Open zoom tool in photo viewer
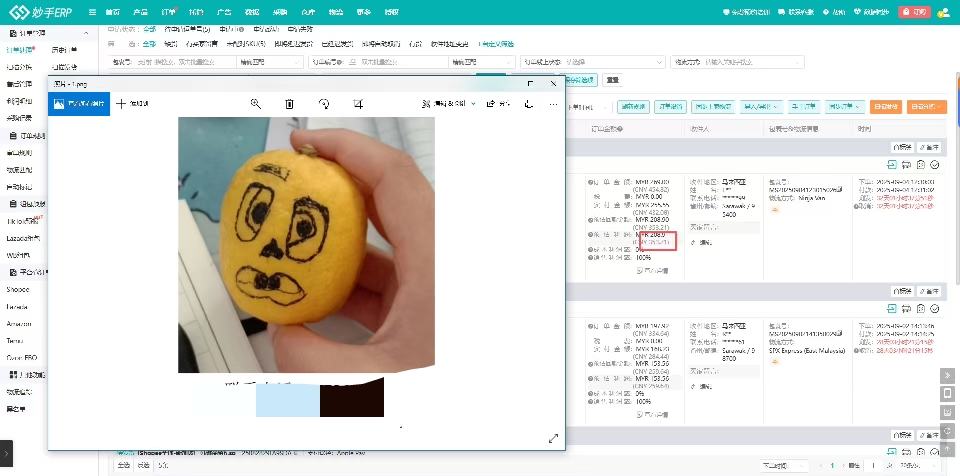Screen dimensions: 960x476 (x=256, y=104)
